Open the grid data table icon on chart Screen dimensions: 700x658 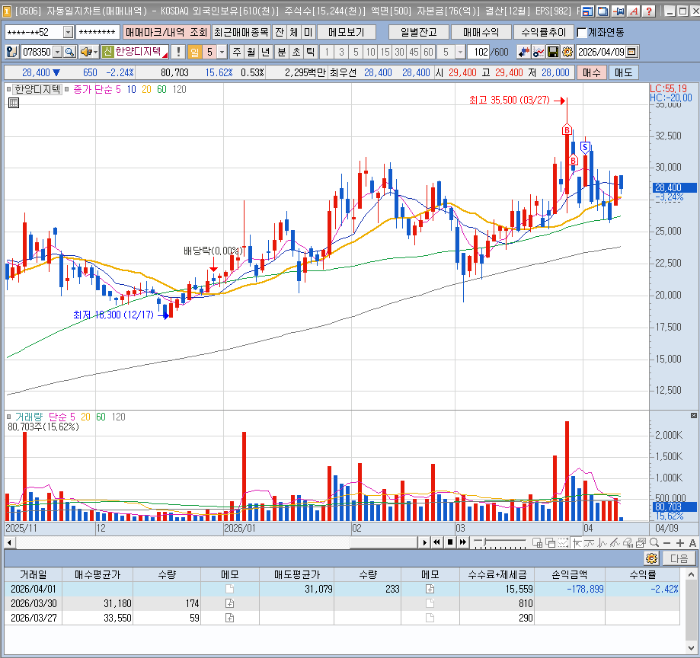click(13, 103)
